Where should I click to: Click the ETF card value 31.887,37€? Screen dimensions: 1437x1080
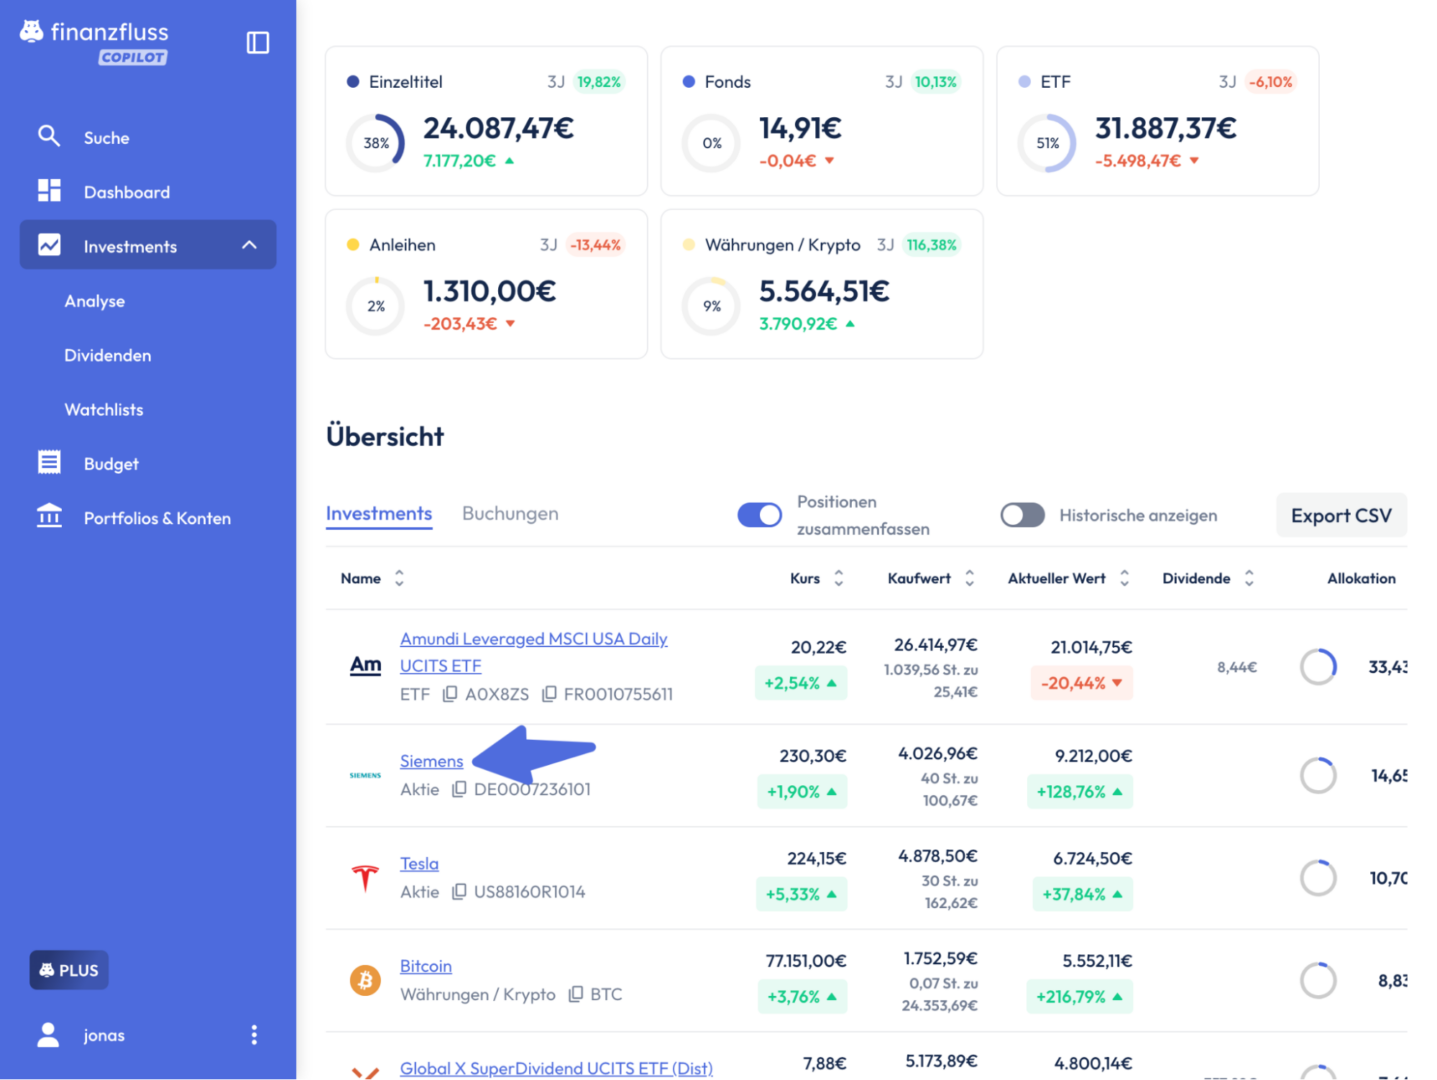click(1166, 128)
